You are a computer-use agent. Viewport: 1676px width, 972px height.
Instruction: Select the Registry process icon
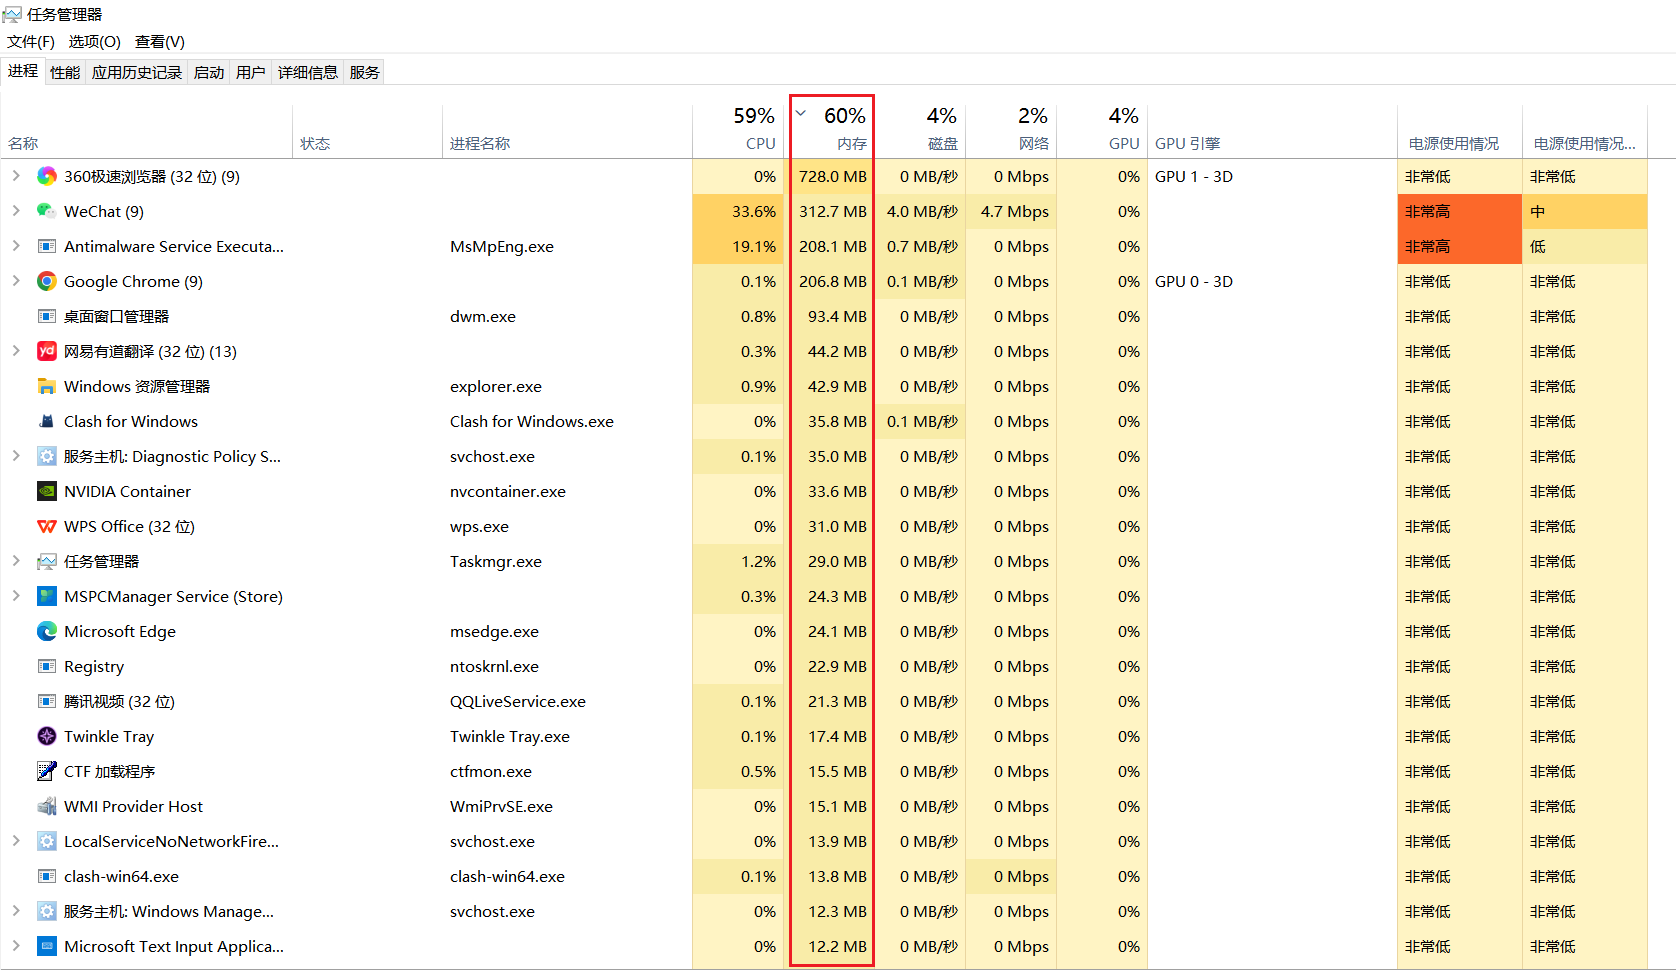[x=47, y=667]
